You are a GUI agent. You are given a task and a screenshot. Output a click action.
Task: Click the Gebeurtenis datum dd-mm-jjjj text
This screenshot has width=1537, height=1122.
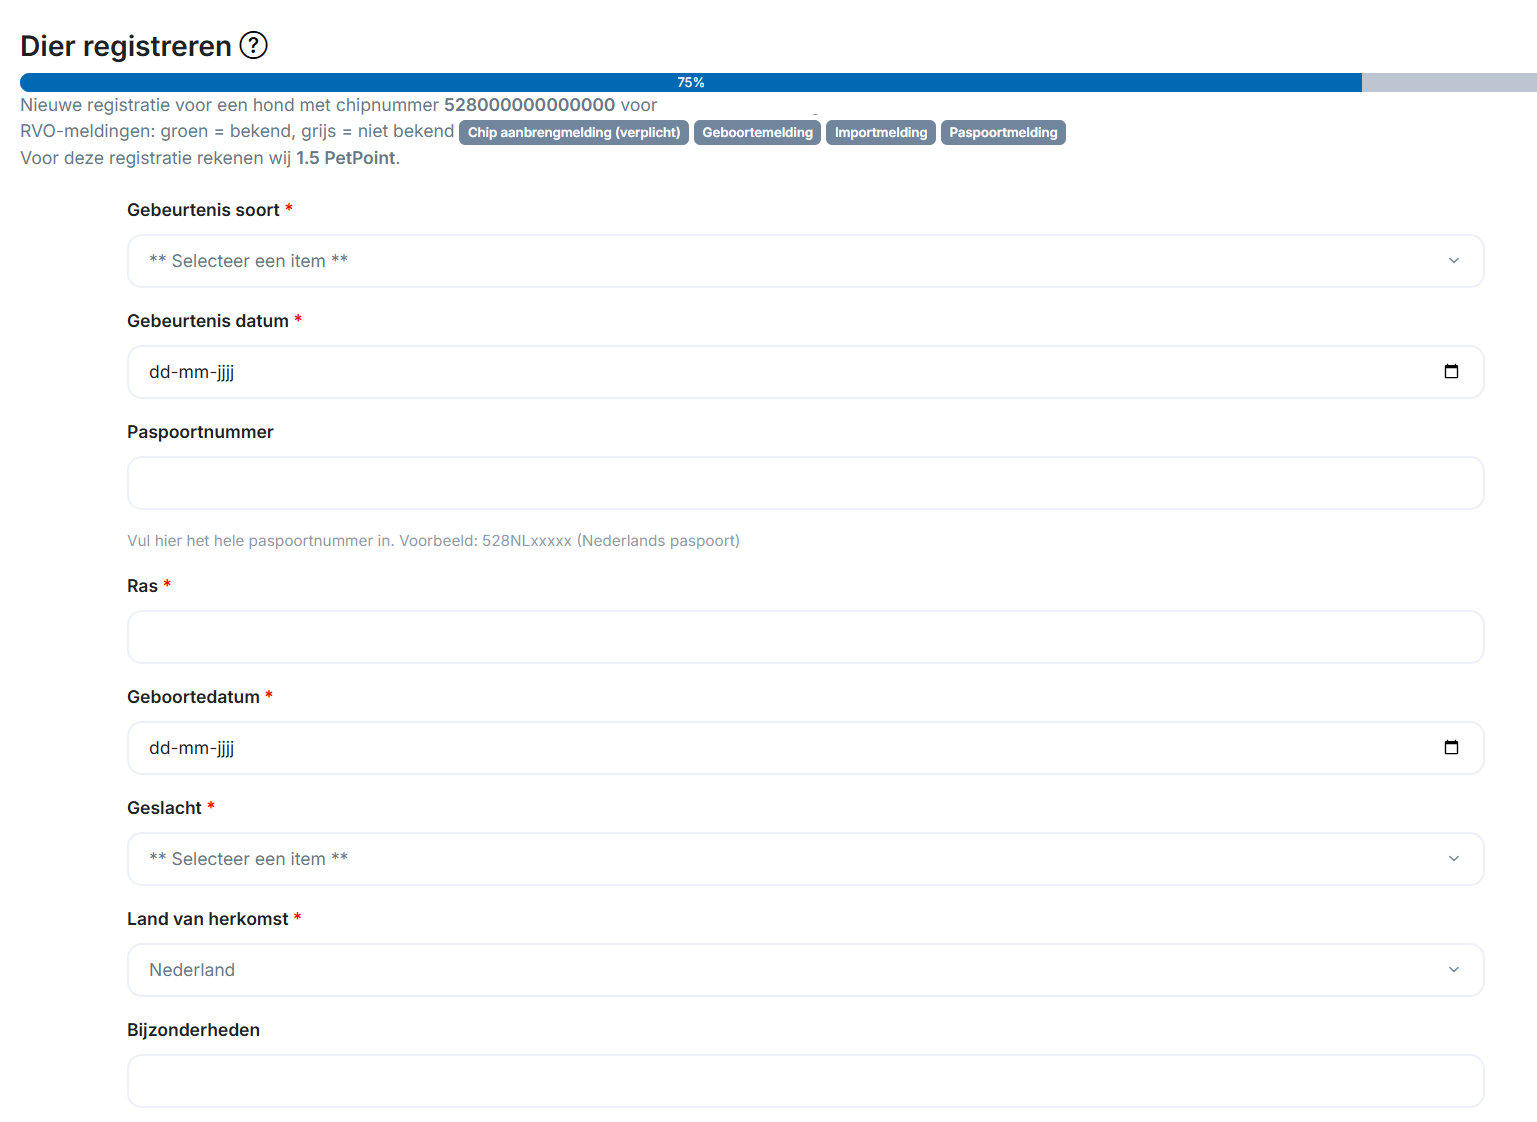click(x=192, y=372)
